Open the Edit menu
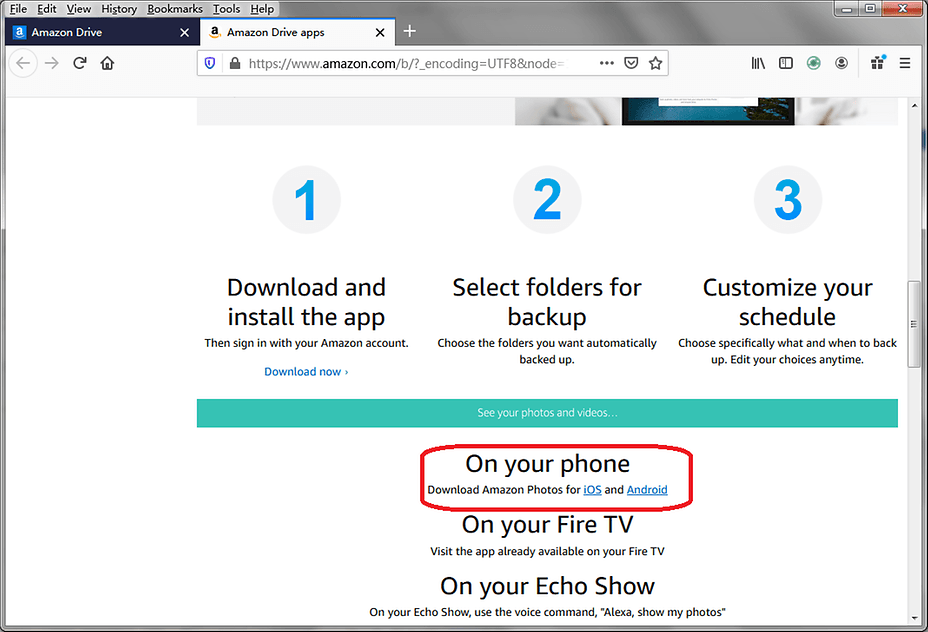 47,9
